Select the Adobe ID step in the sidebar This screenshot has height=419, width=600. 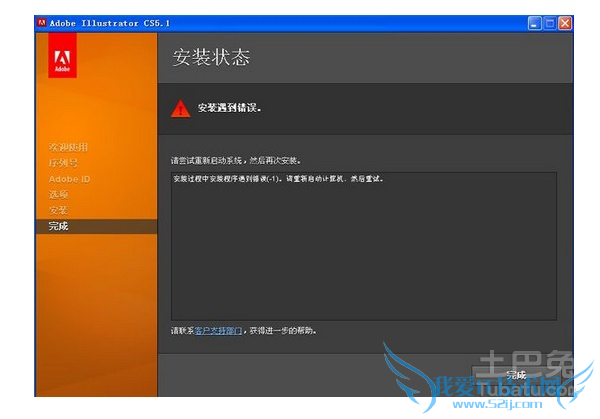coord(70,179)
